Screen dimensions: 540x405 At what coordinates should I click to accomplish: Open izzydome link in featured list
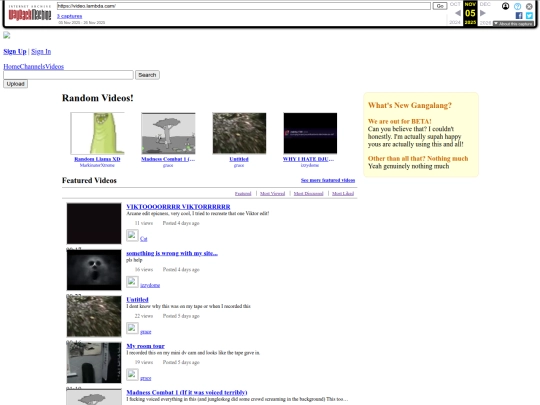coord(150,285)
